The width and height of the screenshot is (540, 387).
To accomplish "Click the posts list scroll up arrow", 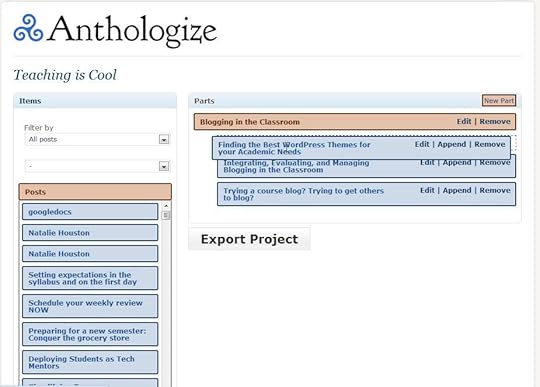I will pyautogui.click(x=166, y=206).
